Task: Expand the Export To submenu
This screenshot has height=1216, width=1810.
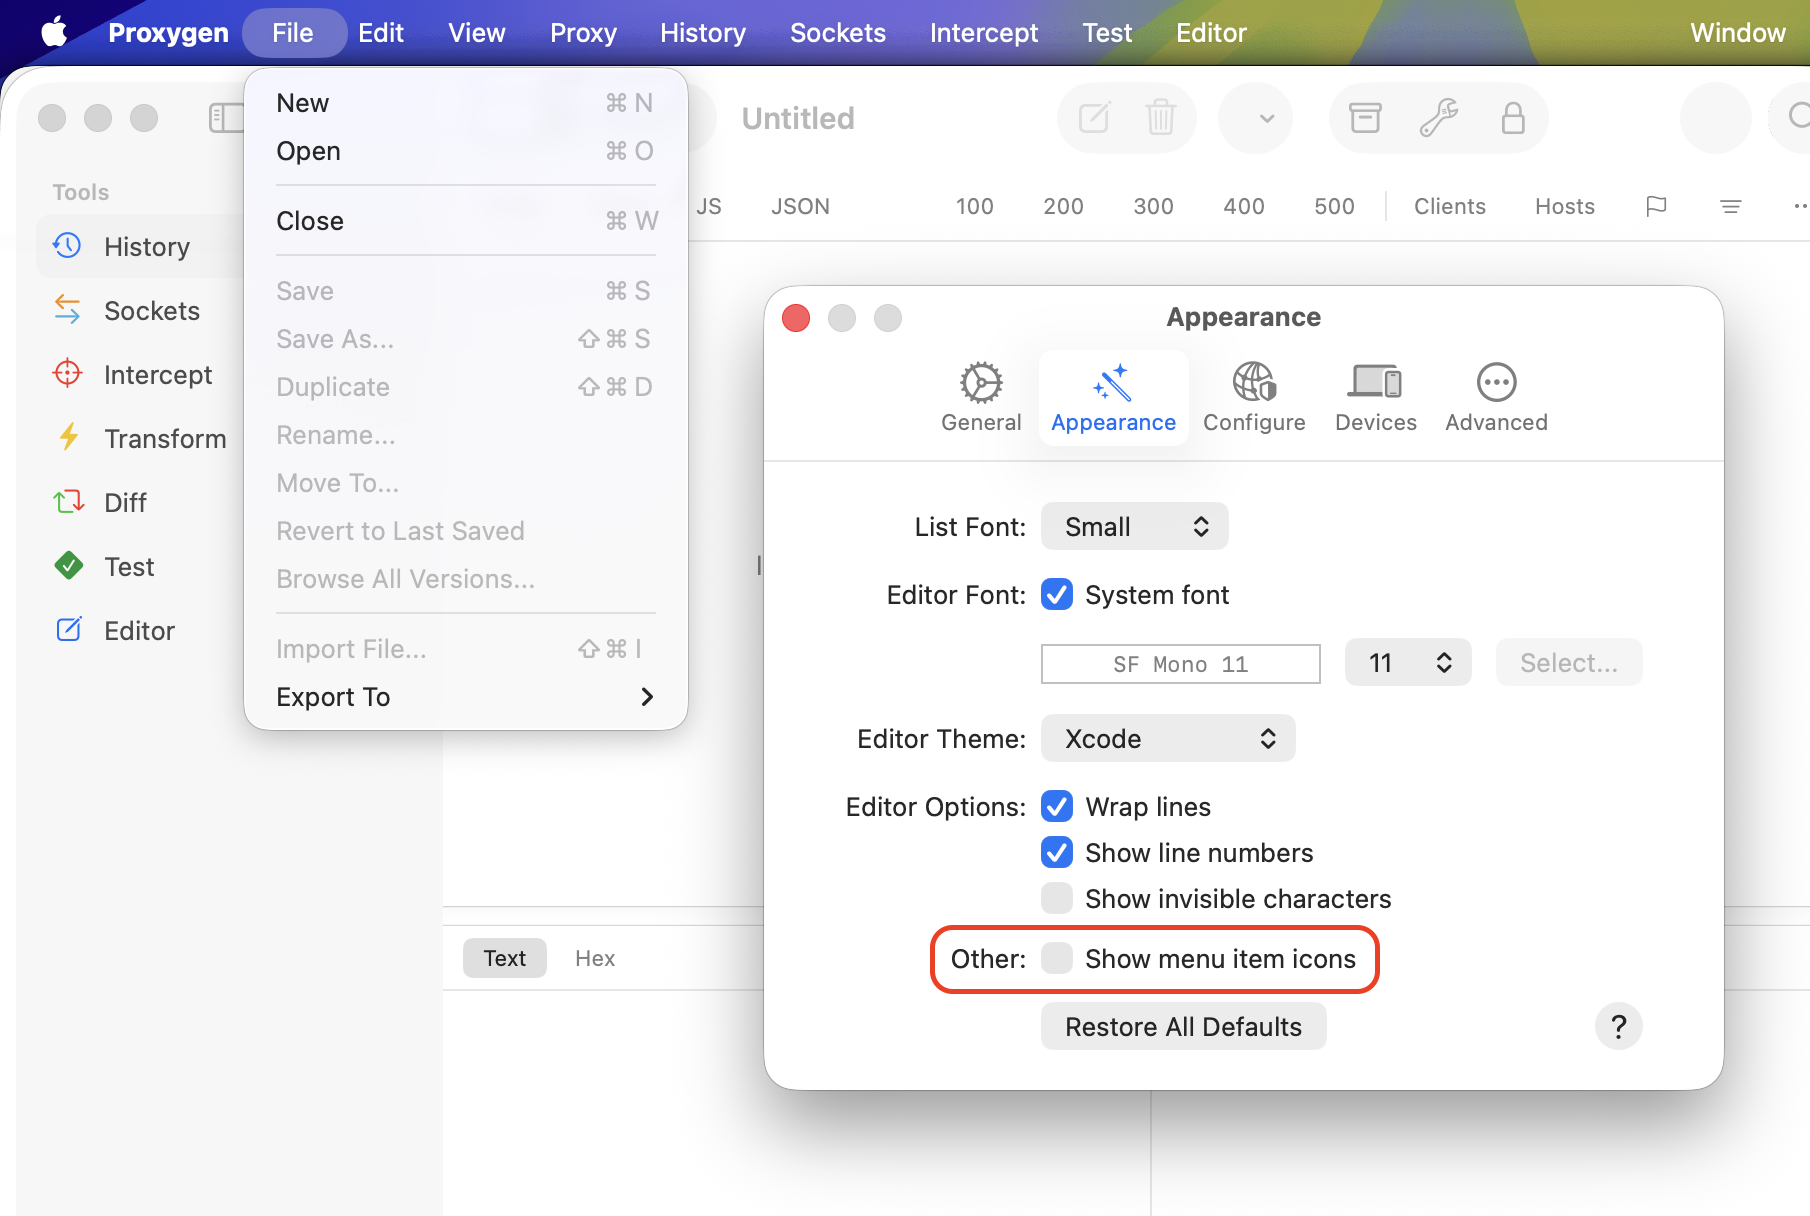Action: tap(465, 697)
